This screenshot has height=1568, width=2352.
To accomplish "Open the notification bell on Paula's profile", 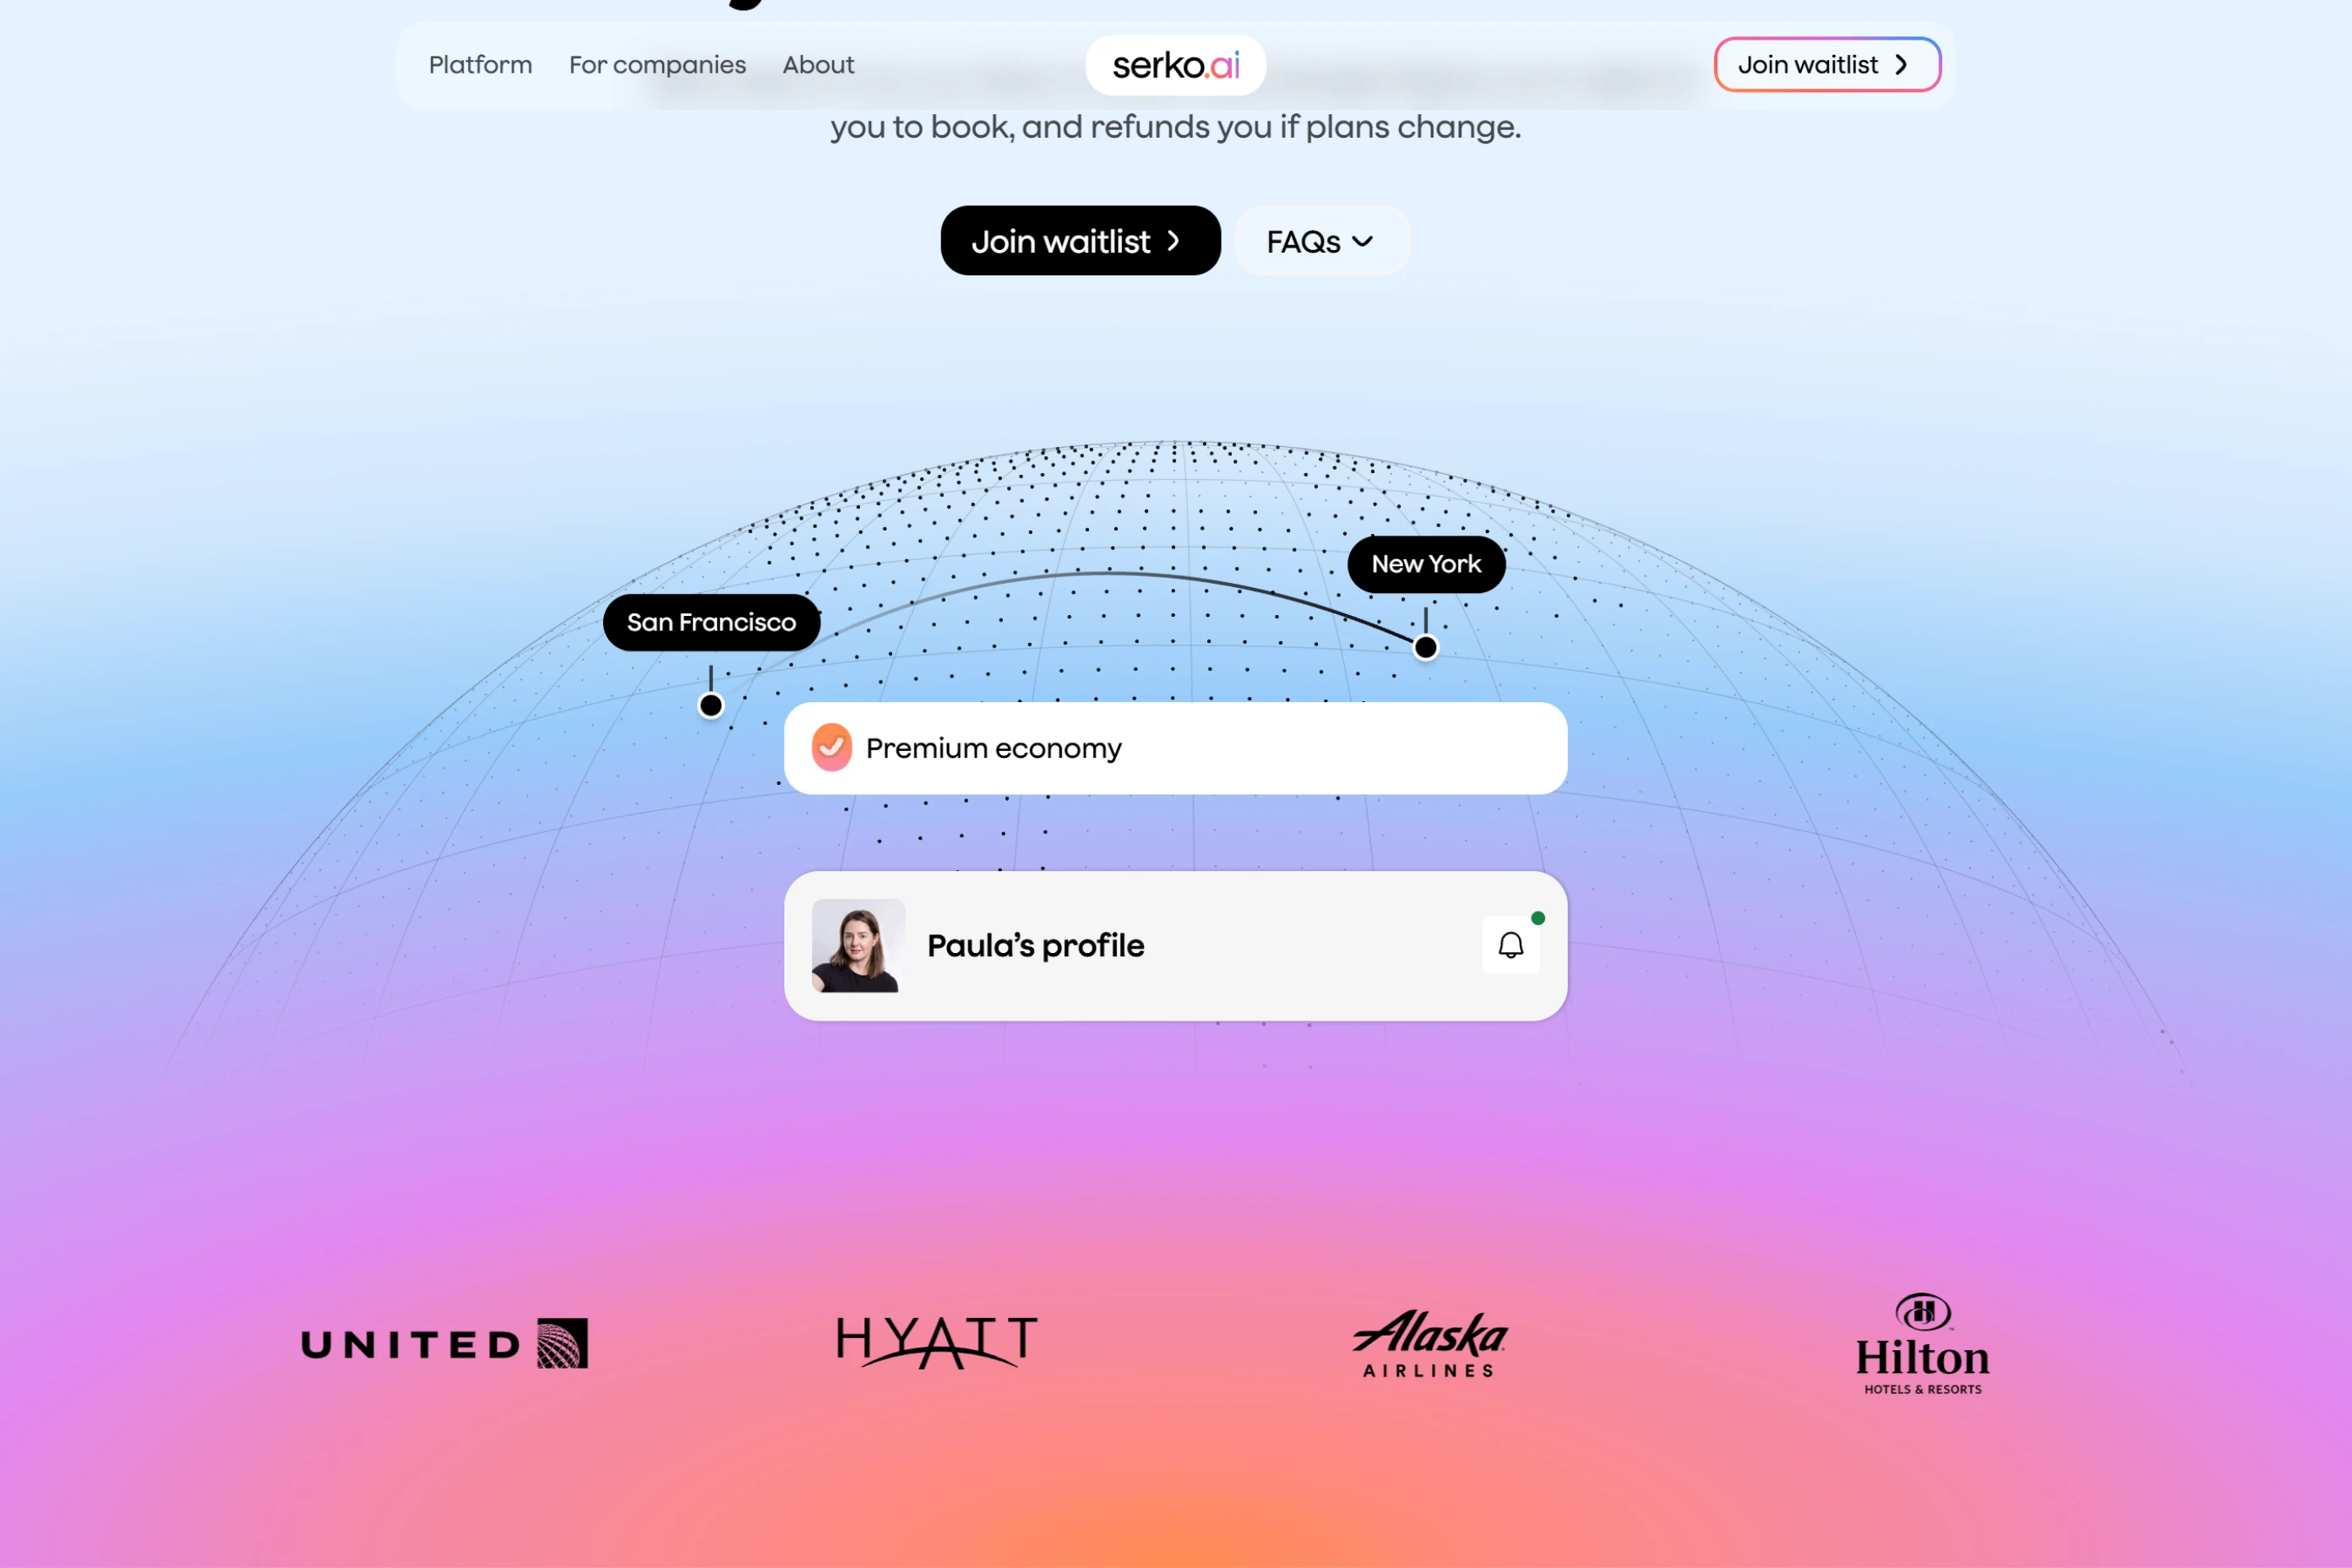I will coord(1510,945).
